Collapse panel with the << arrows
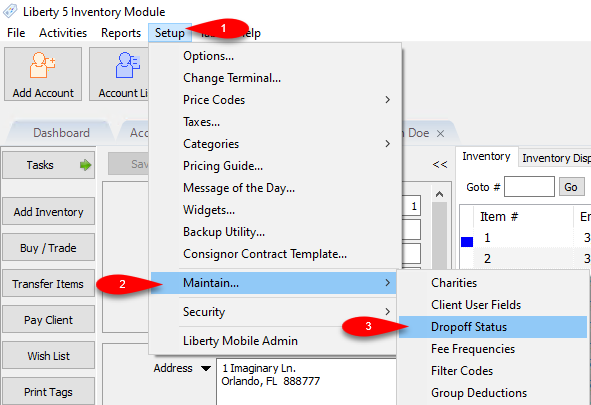 tap(439, 165)
